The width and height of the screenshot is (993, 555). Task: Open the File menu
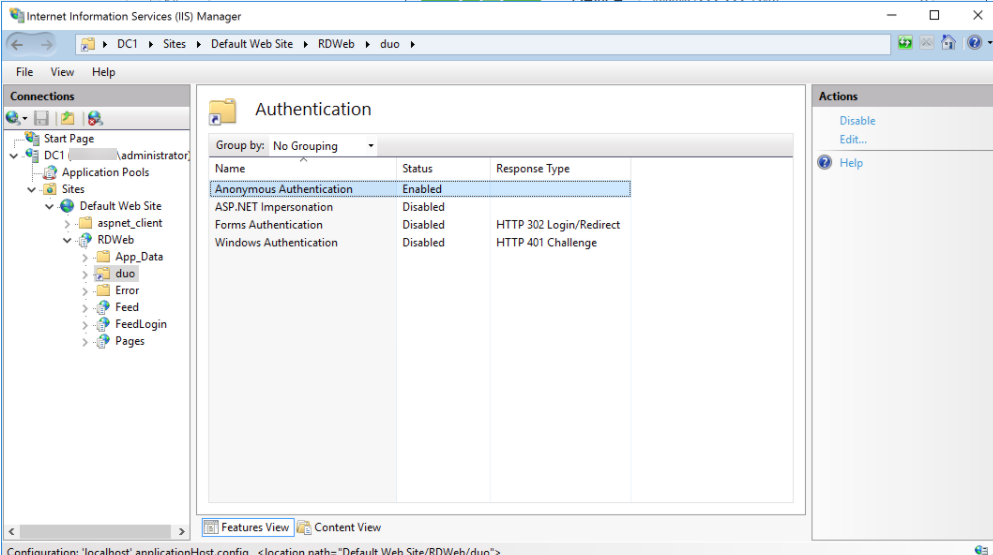pyautogui.click(x=24, y=72)
